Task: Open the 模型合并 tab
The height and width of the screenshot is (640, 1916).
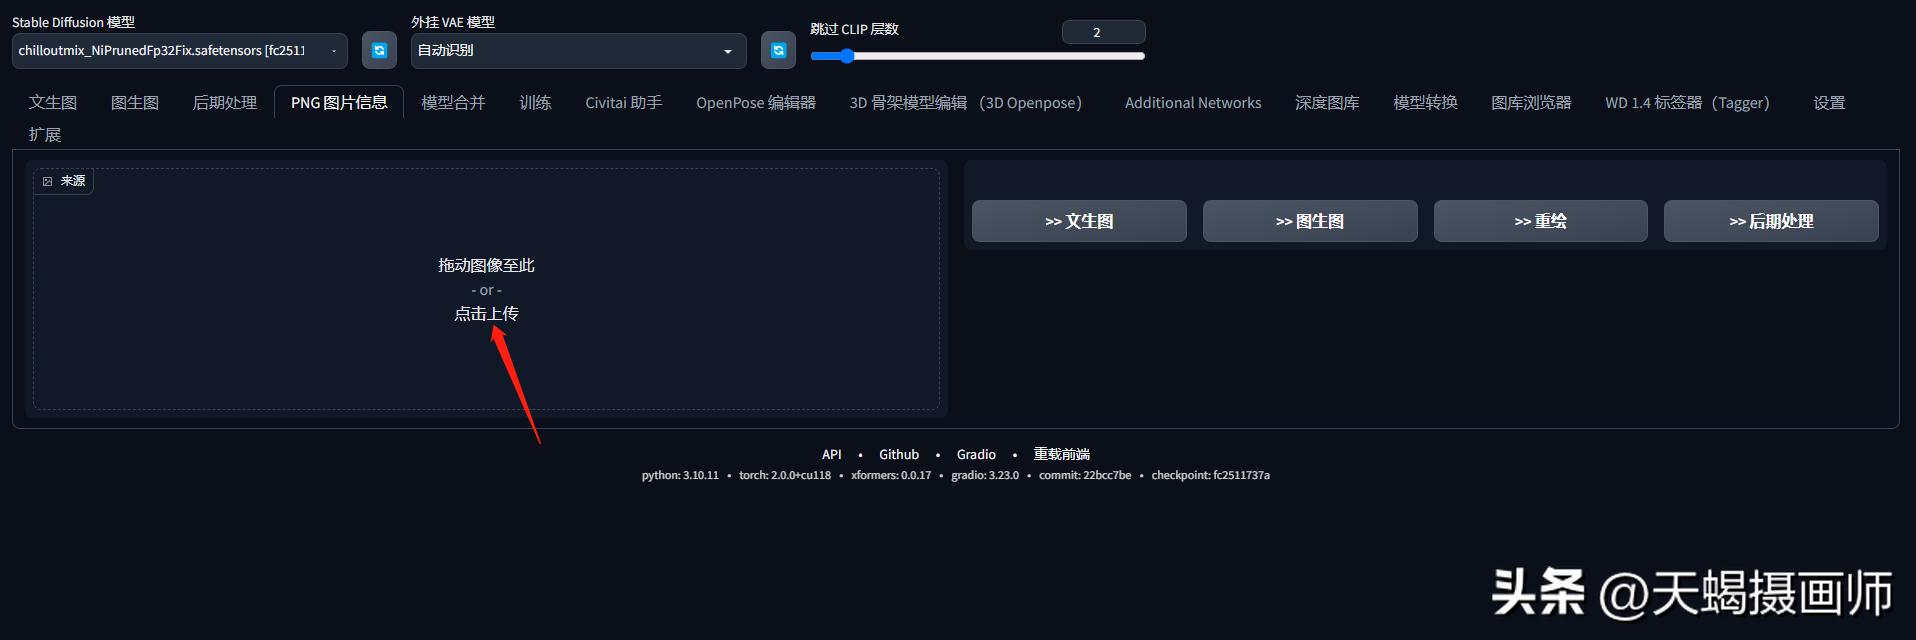Action: coord(453,103)
